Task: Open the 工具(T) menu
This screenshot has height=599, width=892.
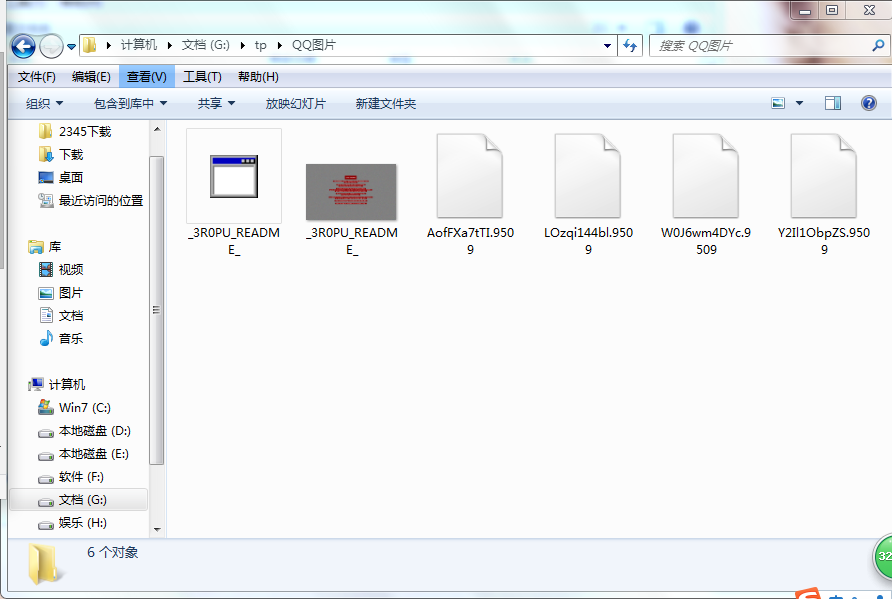Action: tap(202, 77)
